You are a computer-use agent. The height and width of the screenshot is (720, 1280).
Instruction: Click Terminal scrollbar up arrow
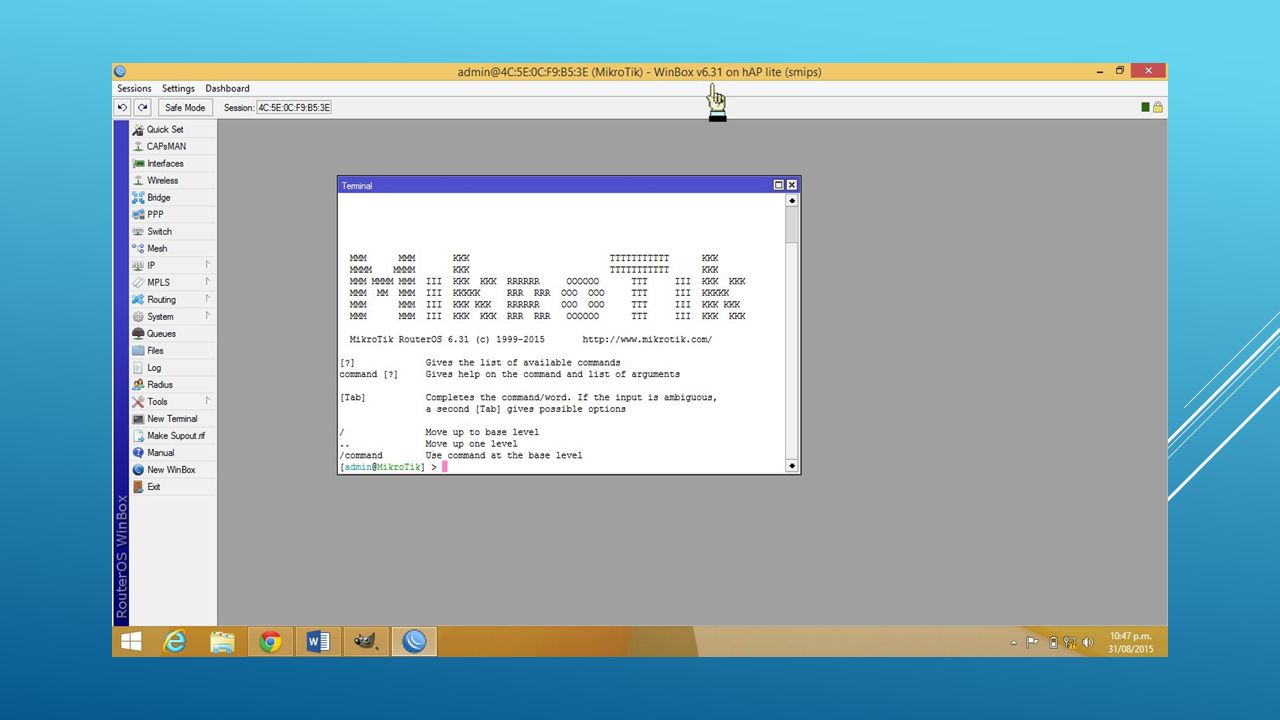point(792,201)
